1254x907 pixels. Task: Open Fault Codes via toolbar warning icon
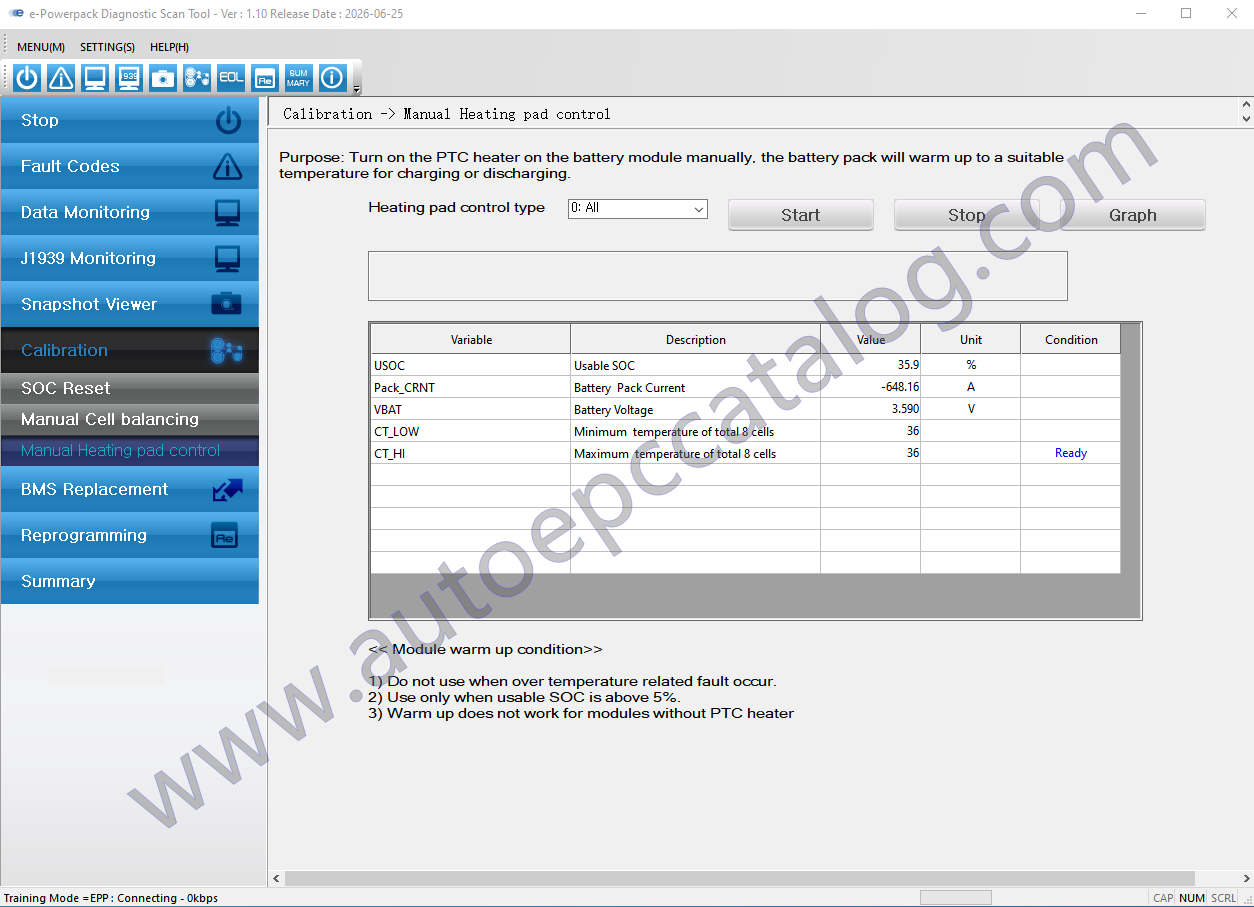61,78
